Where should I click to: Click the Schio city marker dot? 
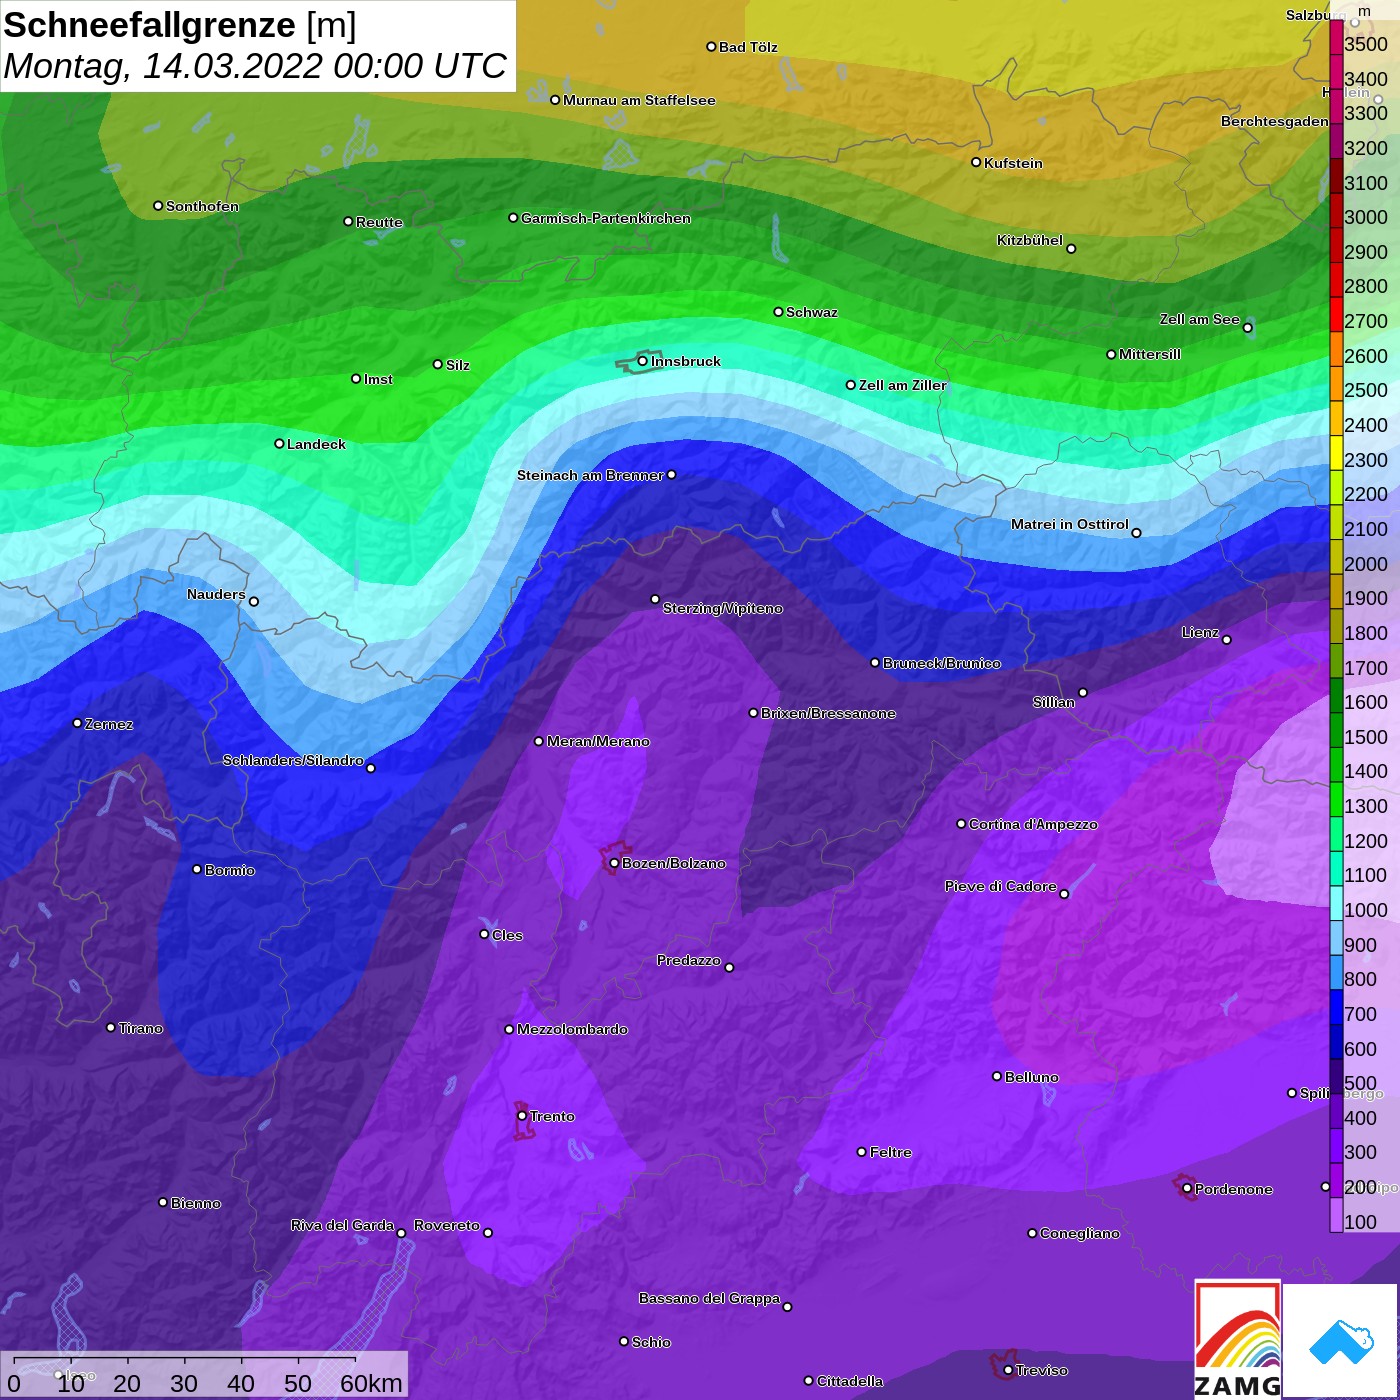point(624,1342)
